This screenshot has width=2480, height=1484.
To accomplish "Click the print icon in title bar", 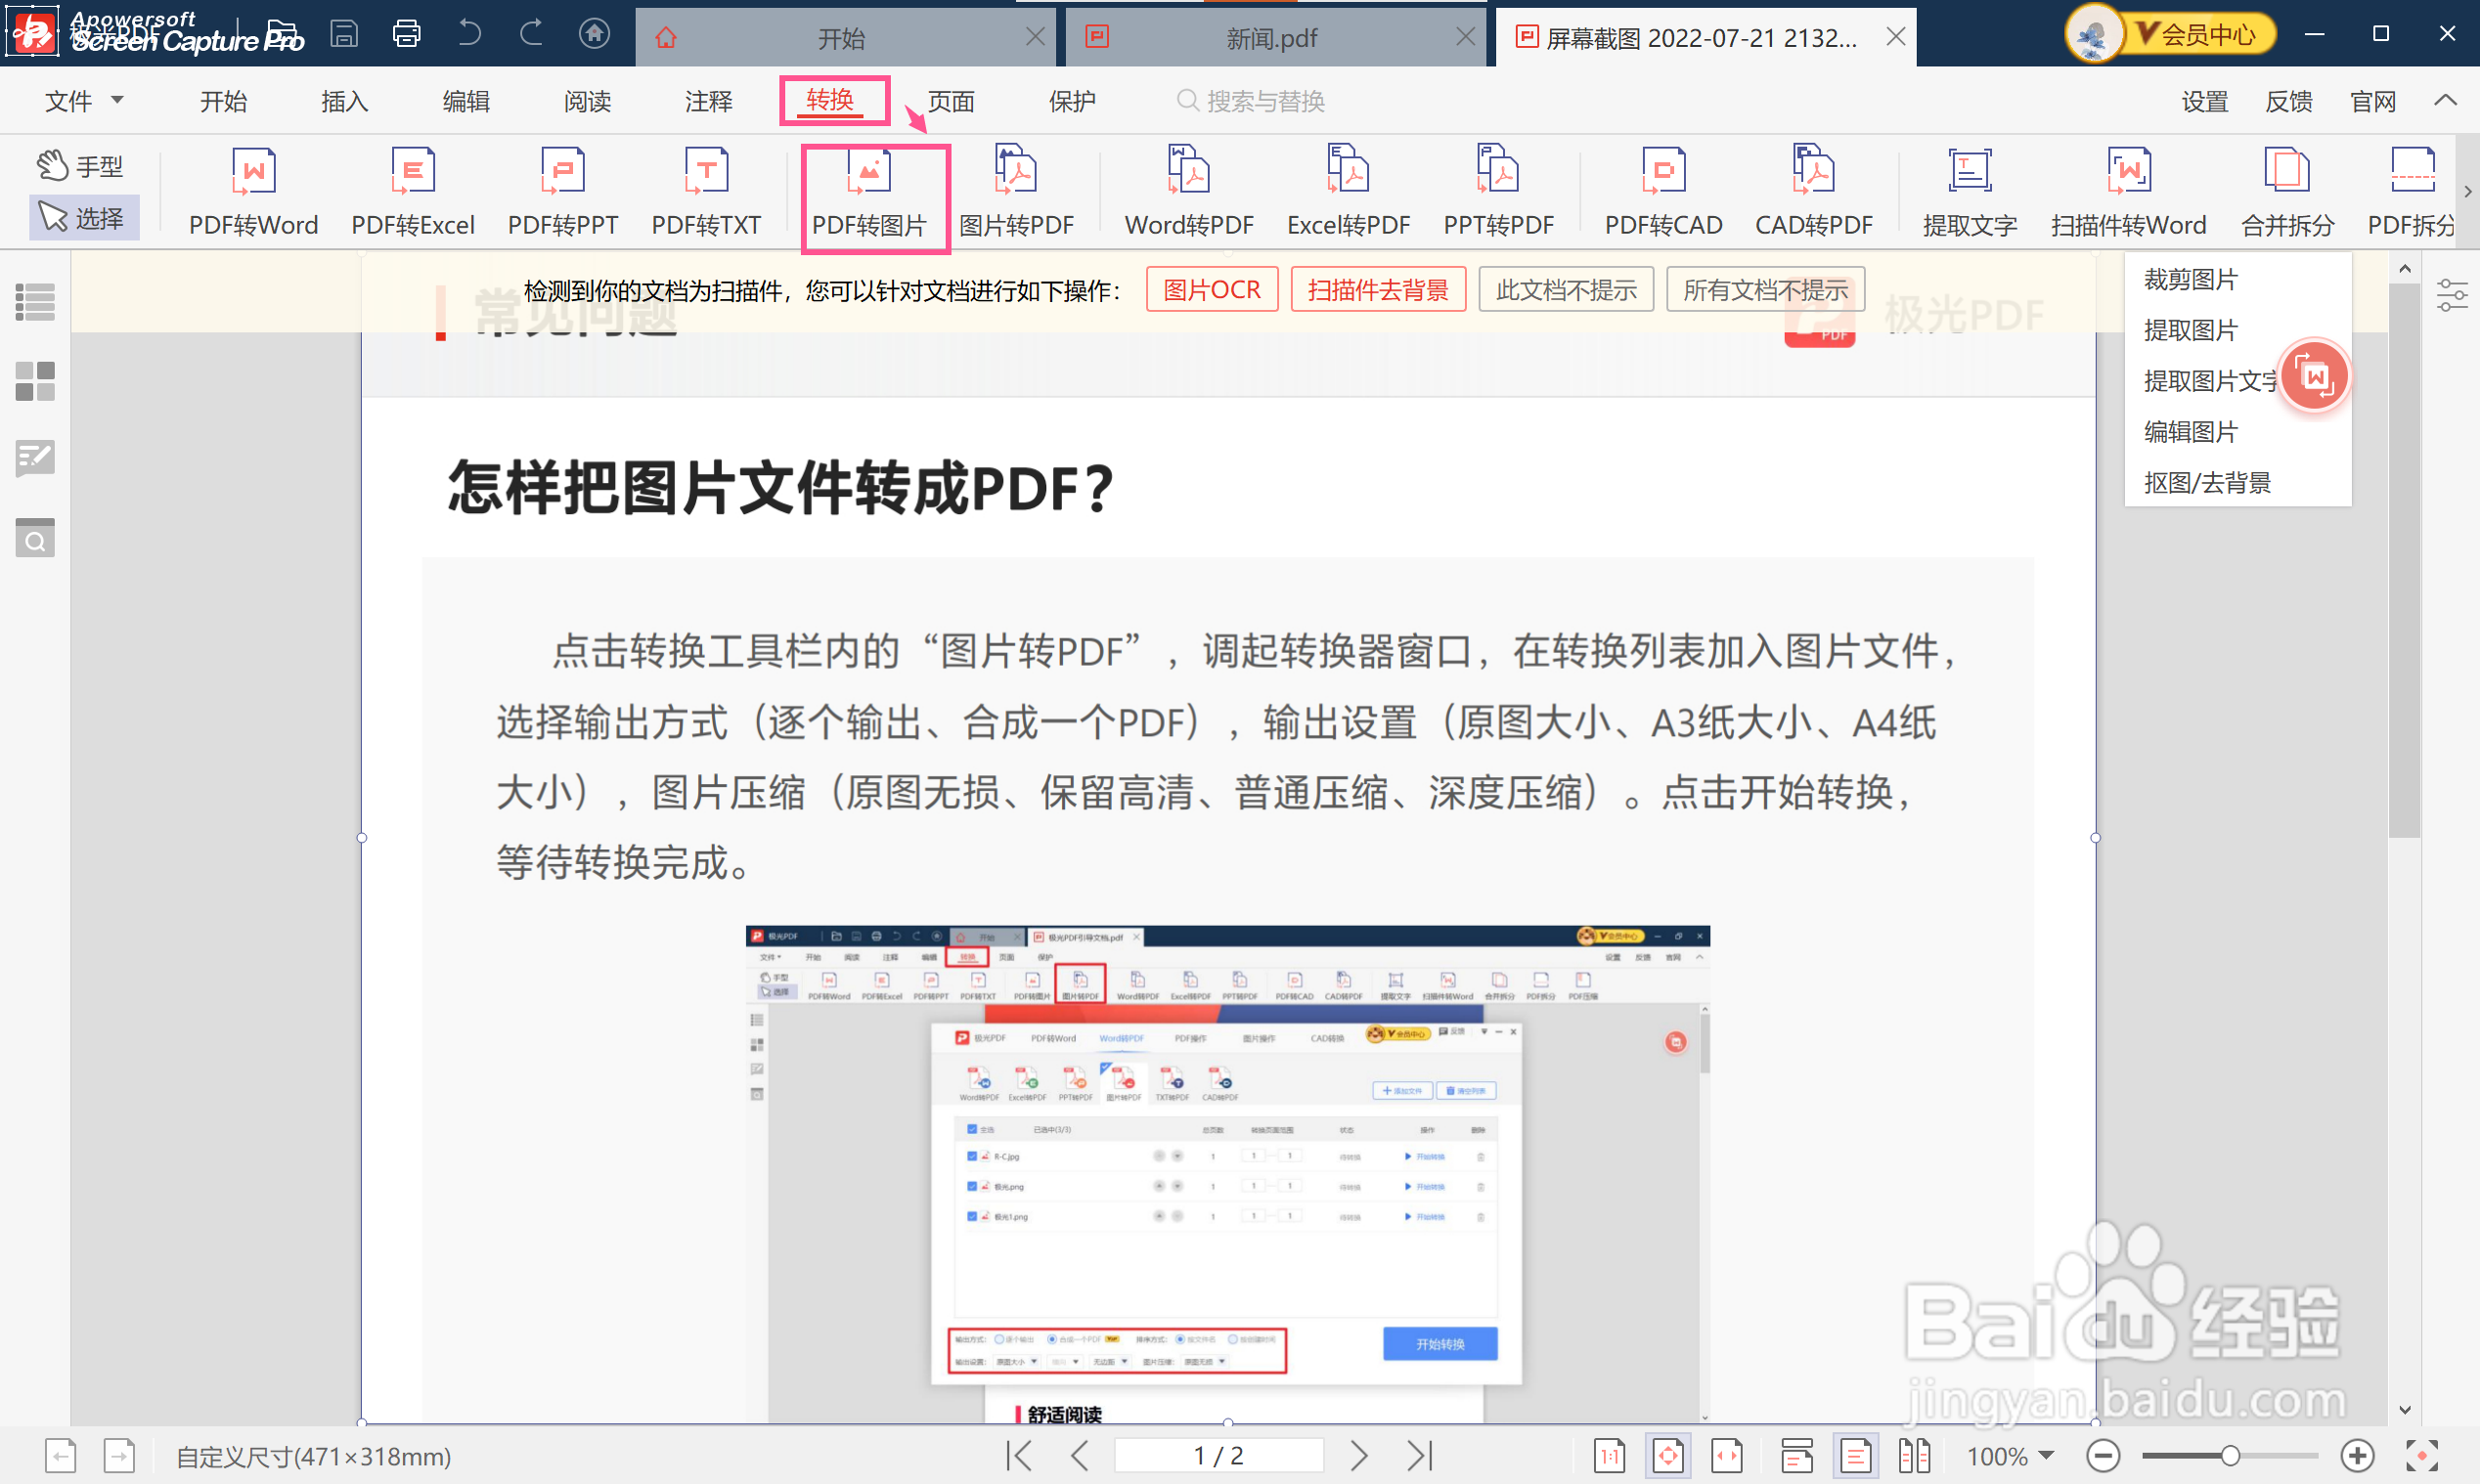I will [406, 35].
